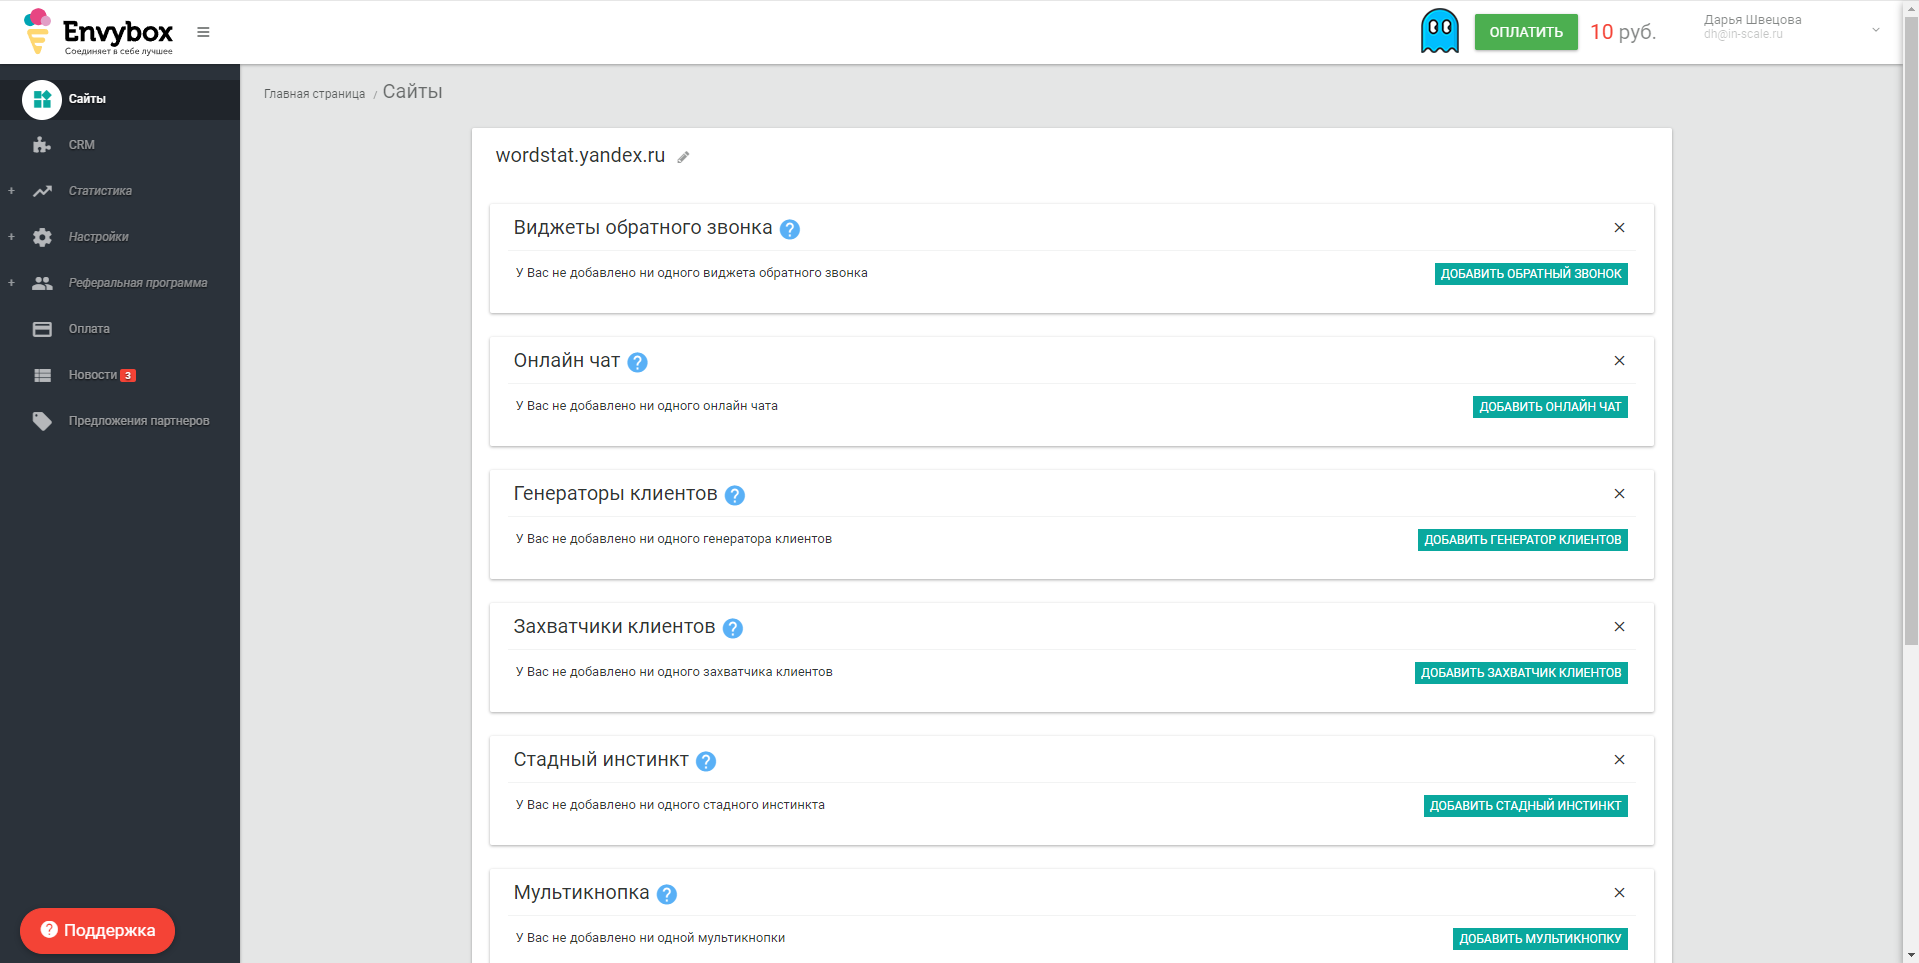
Task: Open help icon next to Онлайн чат
Action: coord(637,362)
